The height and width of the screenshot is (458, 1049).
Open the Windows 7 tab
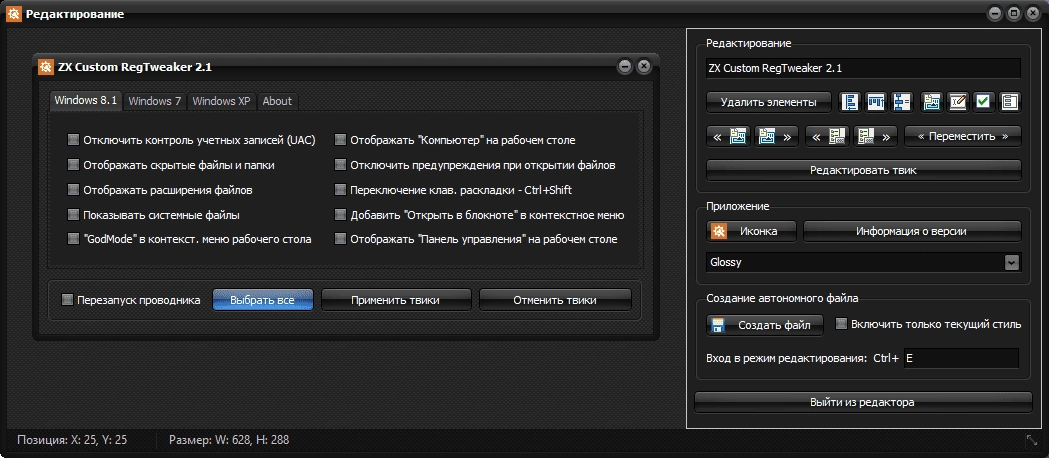point(155,102)
